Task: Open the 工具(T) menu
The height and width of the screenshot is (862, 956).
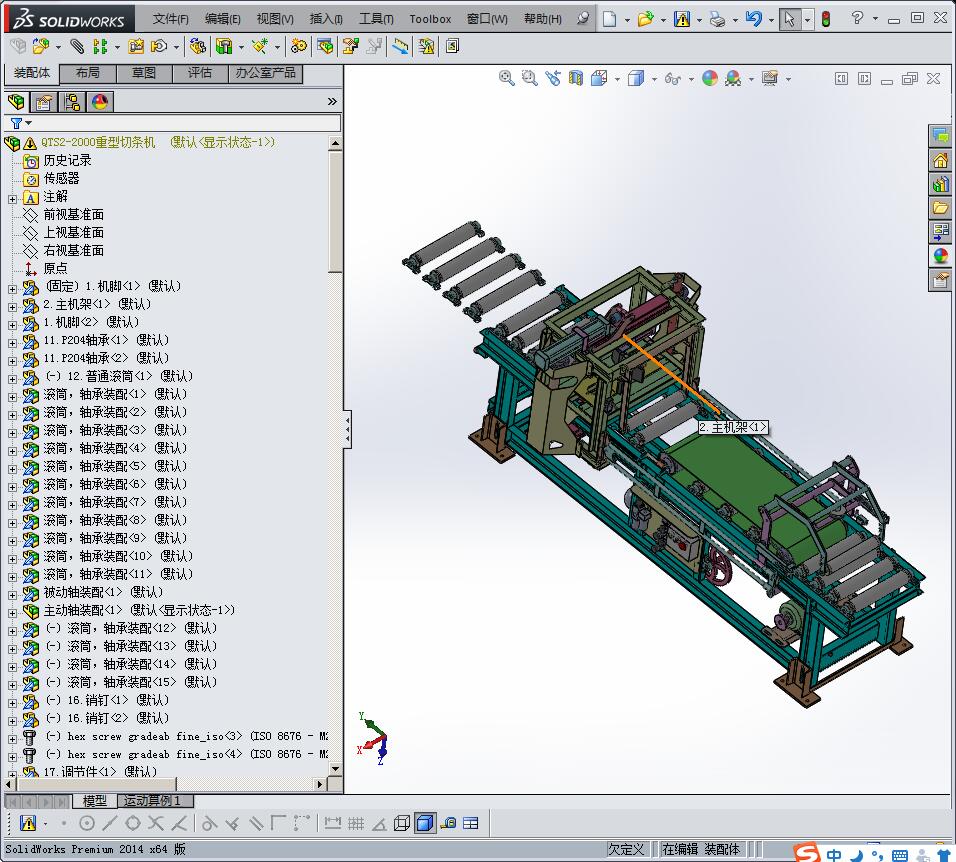Action: click(x=376, y=19)
